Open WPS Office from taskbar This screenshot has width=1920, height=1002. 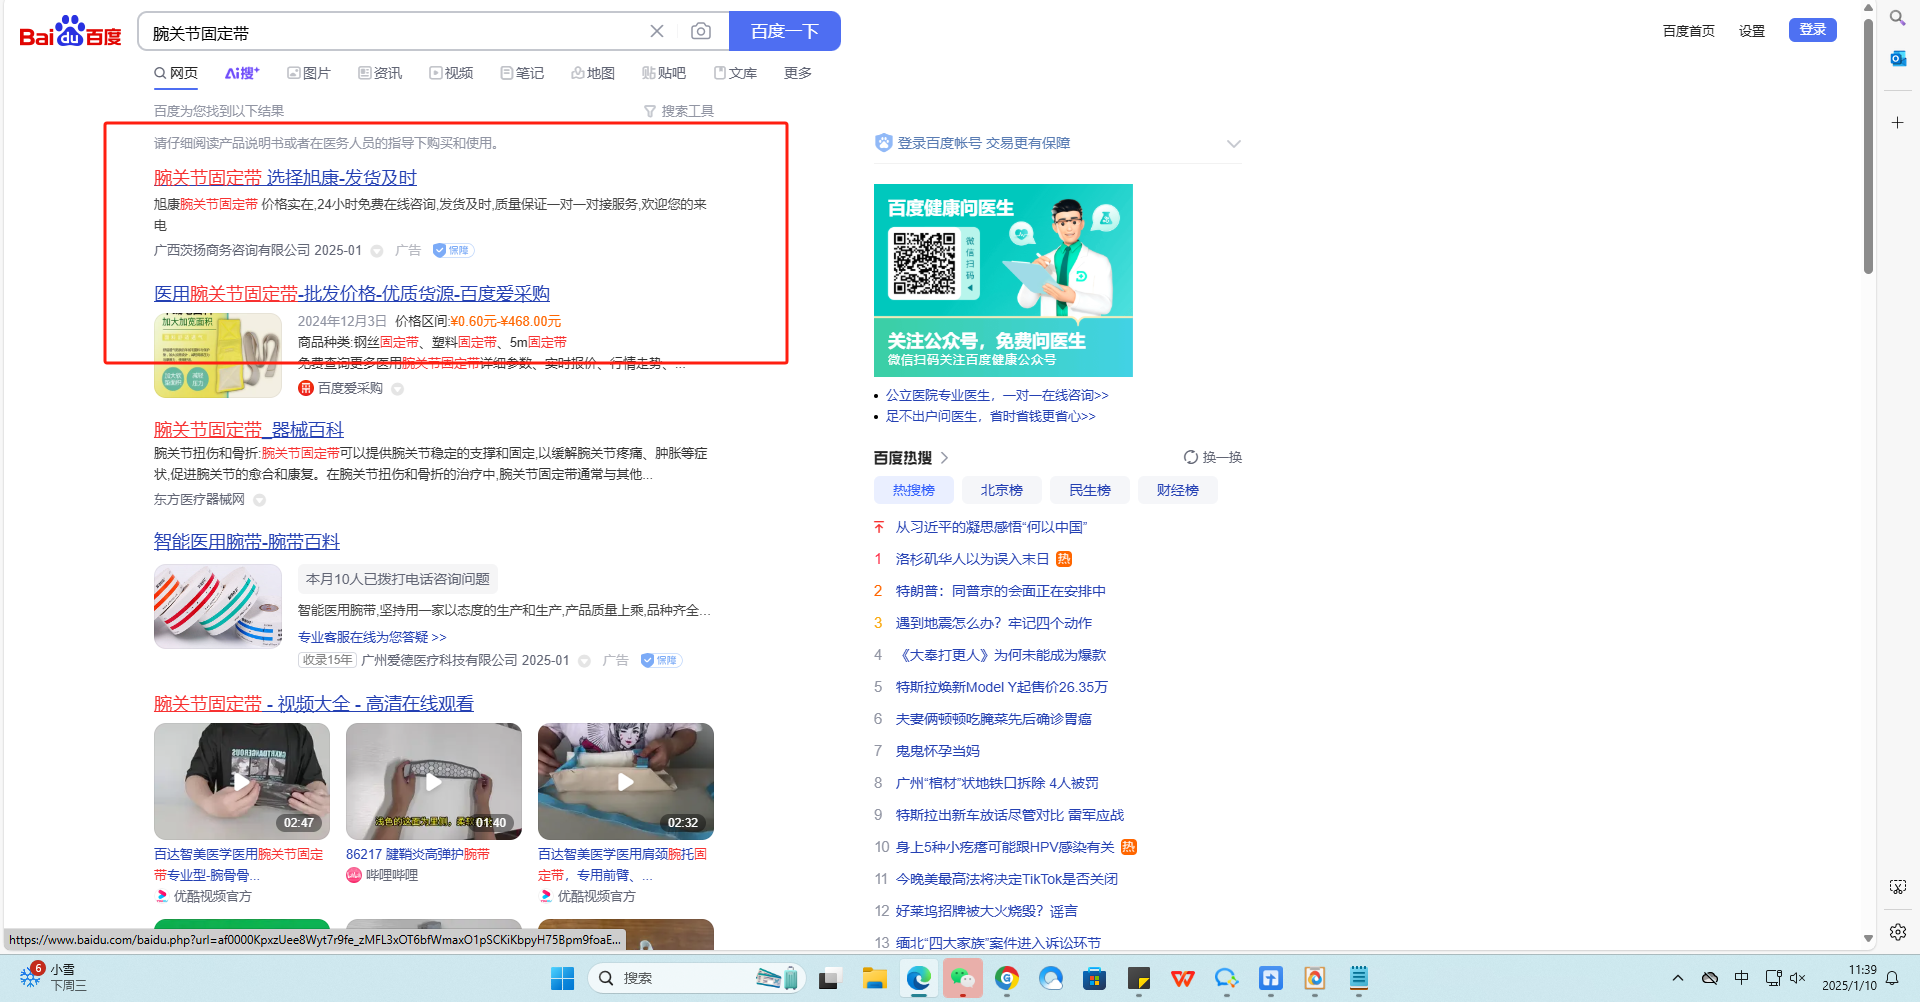(x=1183, y=978)
